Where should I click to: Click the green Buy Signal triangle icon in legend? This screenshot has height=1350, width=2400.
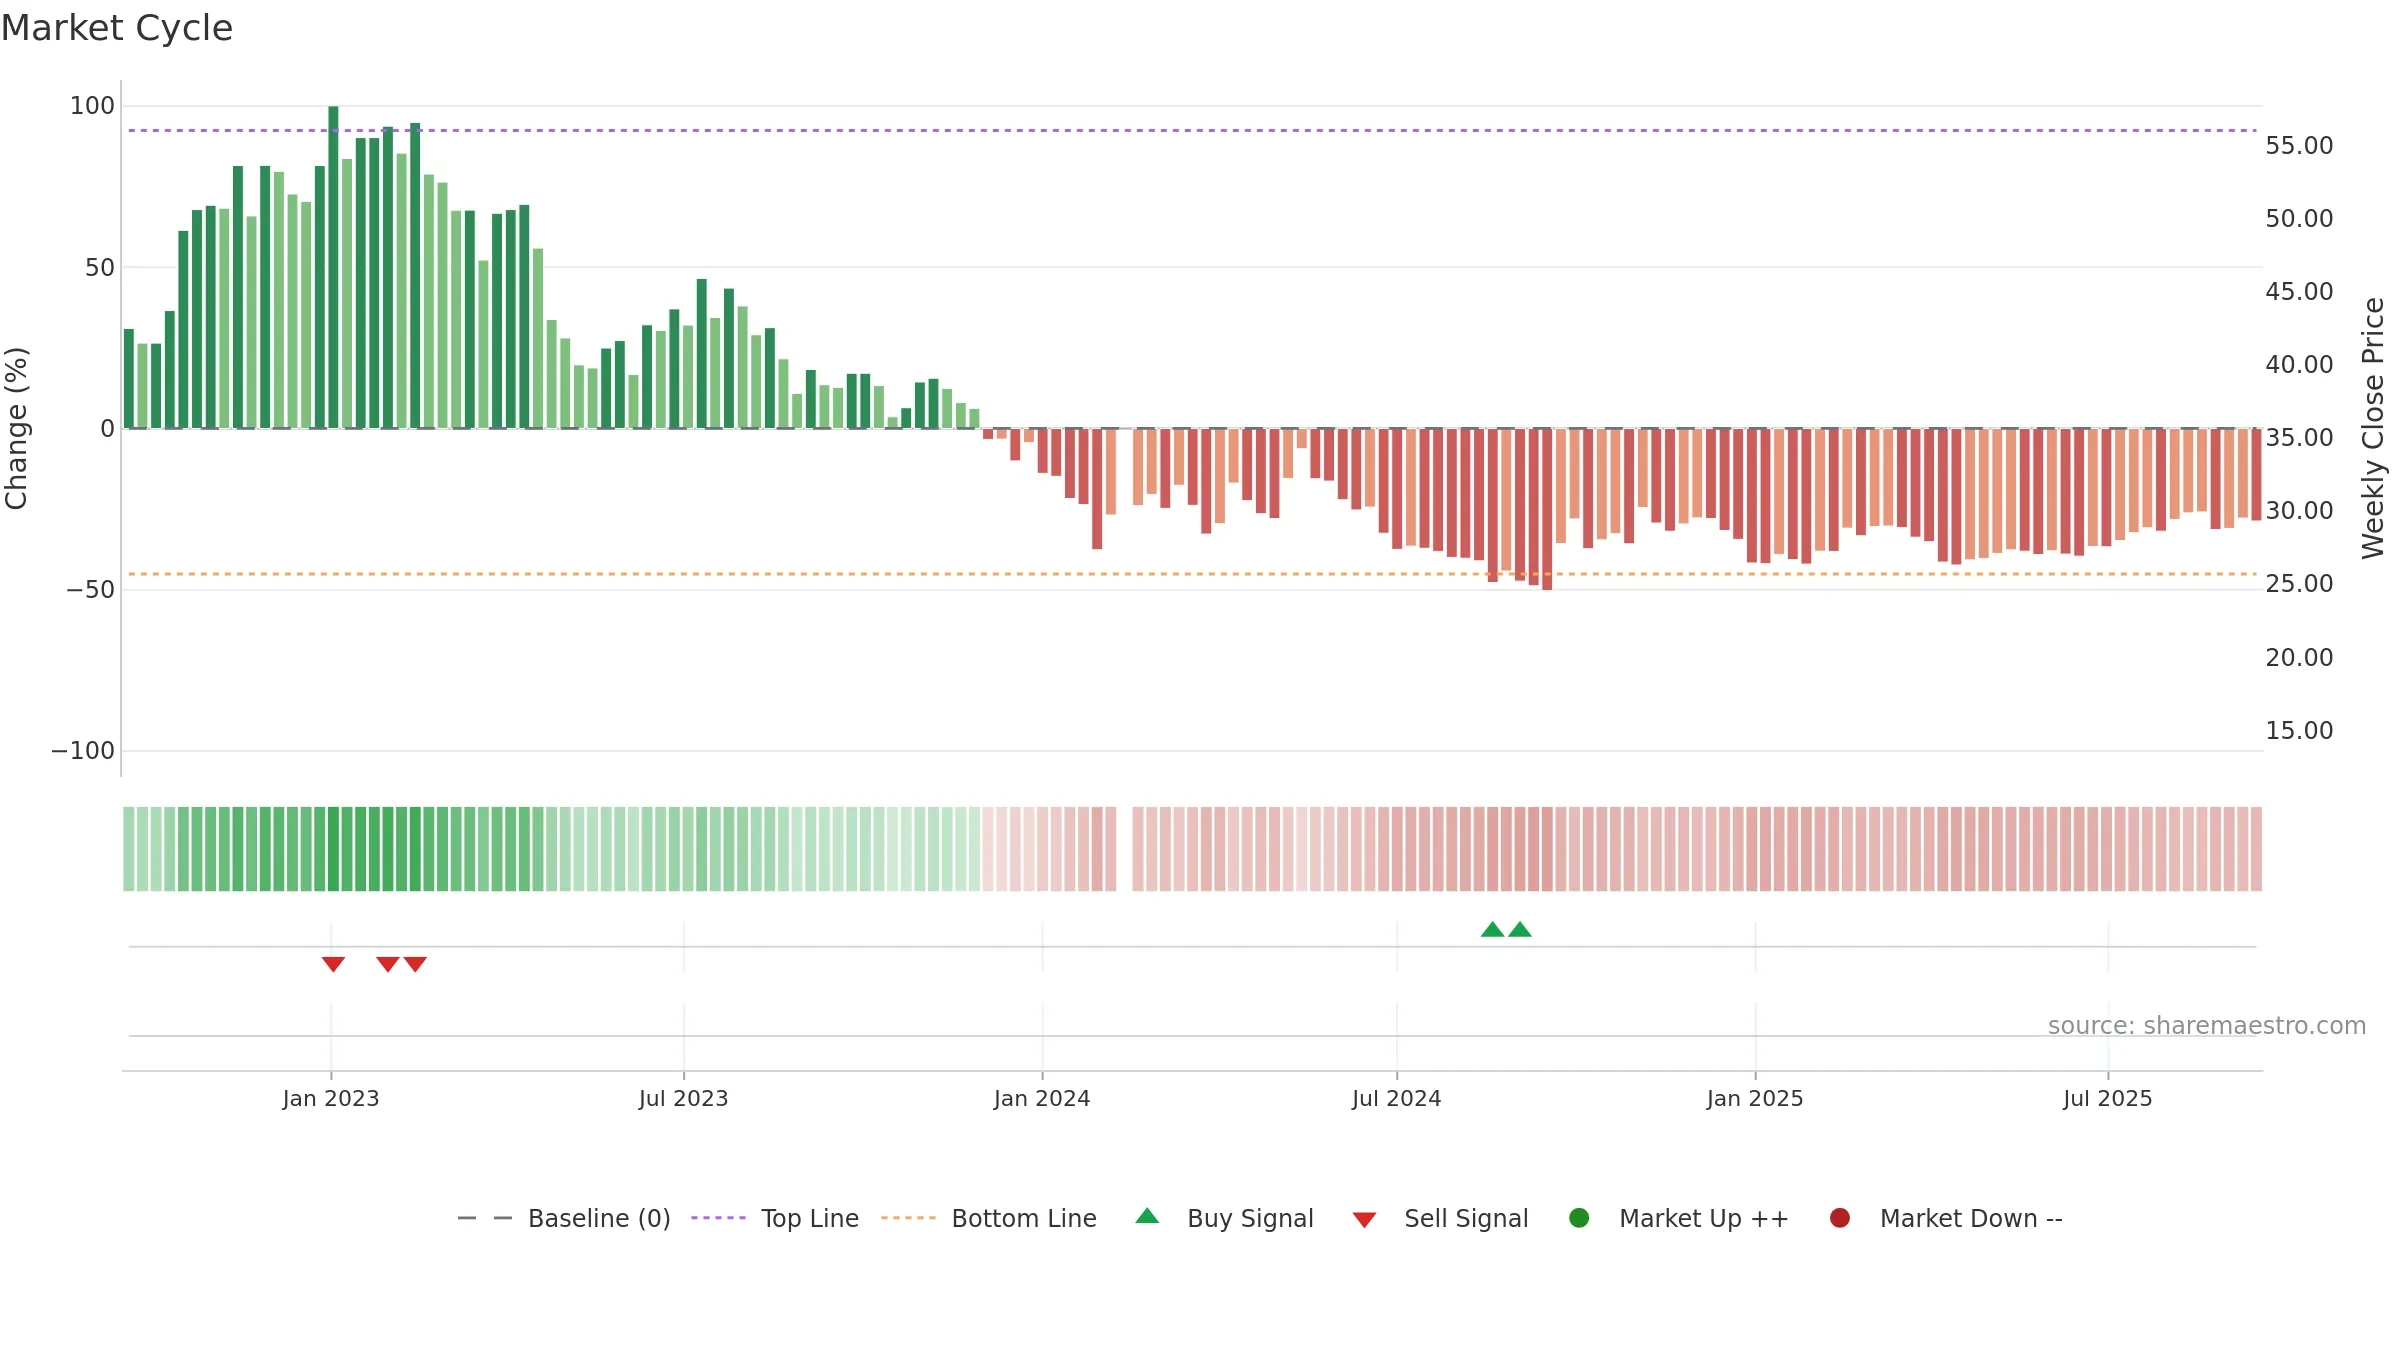1147,1216
